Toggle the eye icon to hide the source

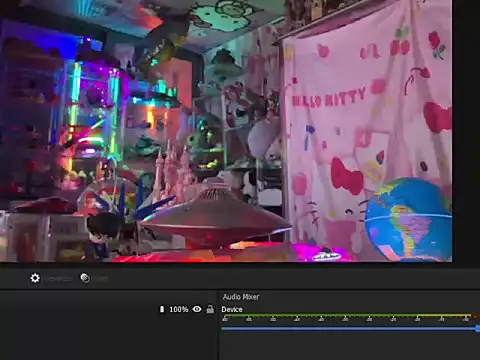[x=197, y=309]
